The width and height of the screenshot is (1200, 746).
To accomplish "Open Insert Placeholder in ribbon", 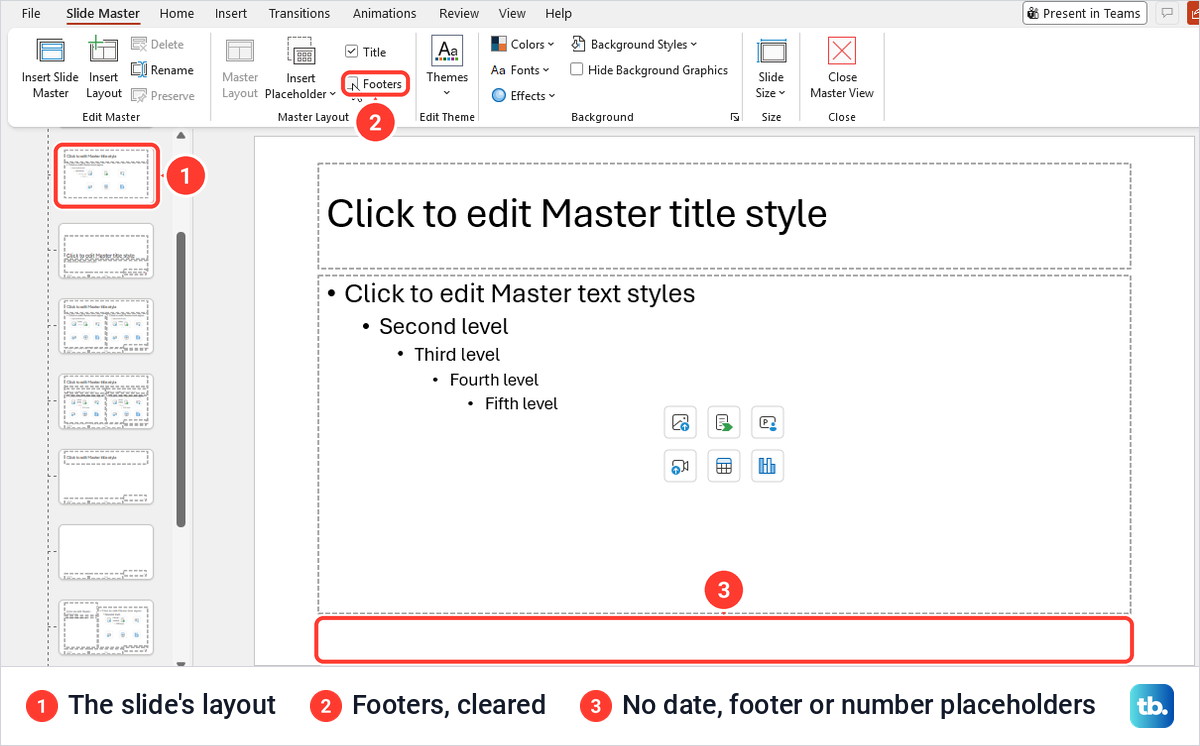I will 301,68.
